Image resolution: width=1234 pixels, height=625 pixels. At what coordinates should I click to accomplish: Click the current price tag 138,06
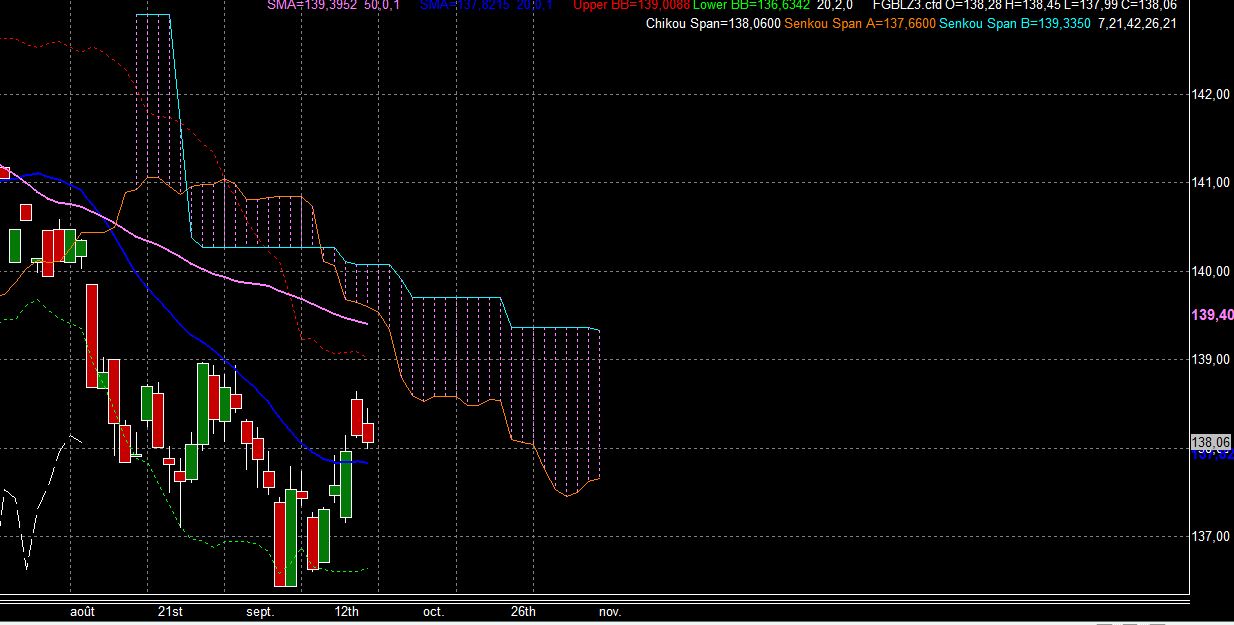point(1211,442)
